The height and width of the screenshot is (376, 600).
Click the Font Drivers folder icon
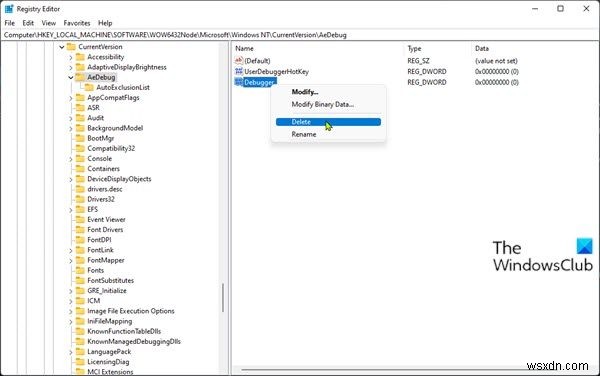tap(80, 230)
